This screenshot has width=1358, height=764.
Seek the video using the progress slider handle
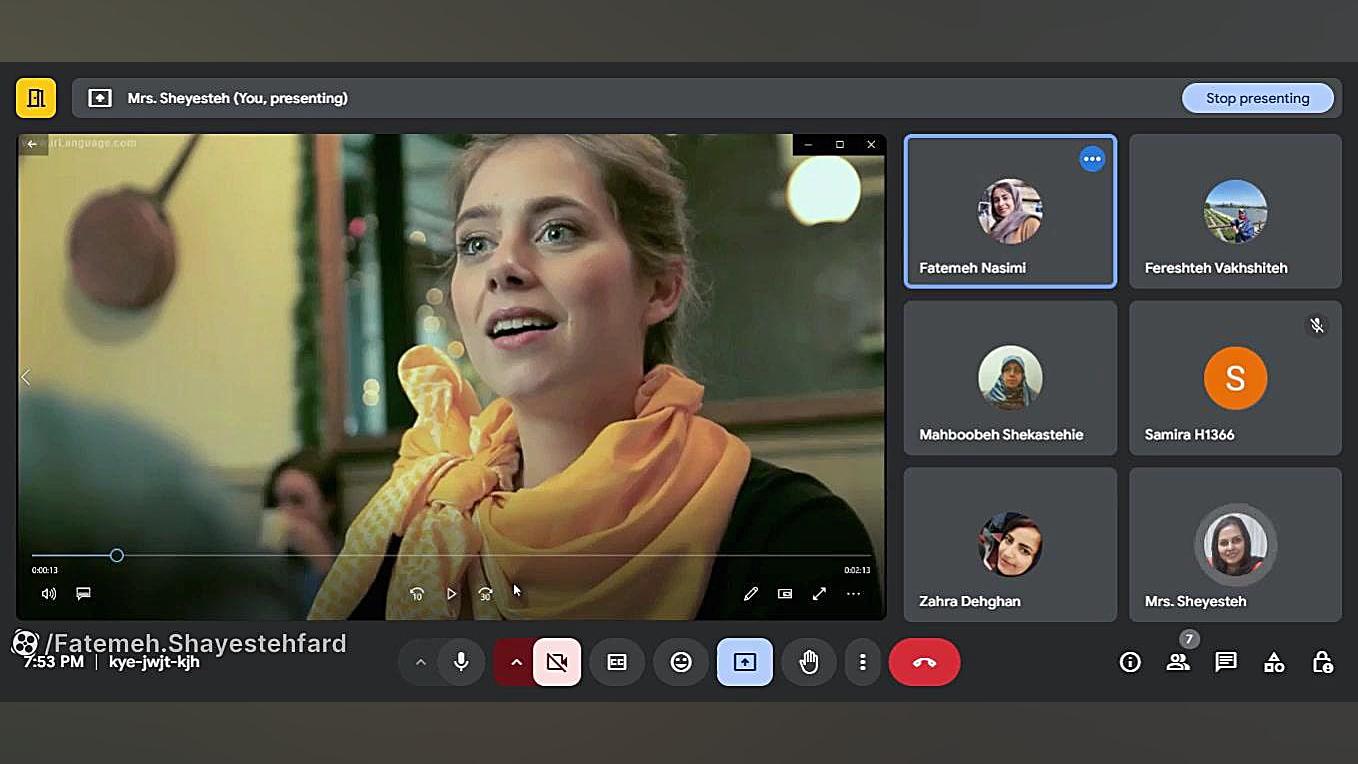click(x=117, y=555)
